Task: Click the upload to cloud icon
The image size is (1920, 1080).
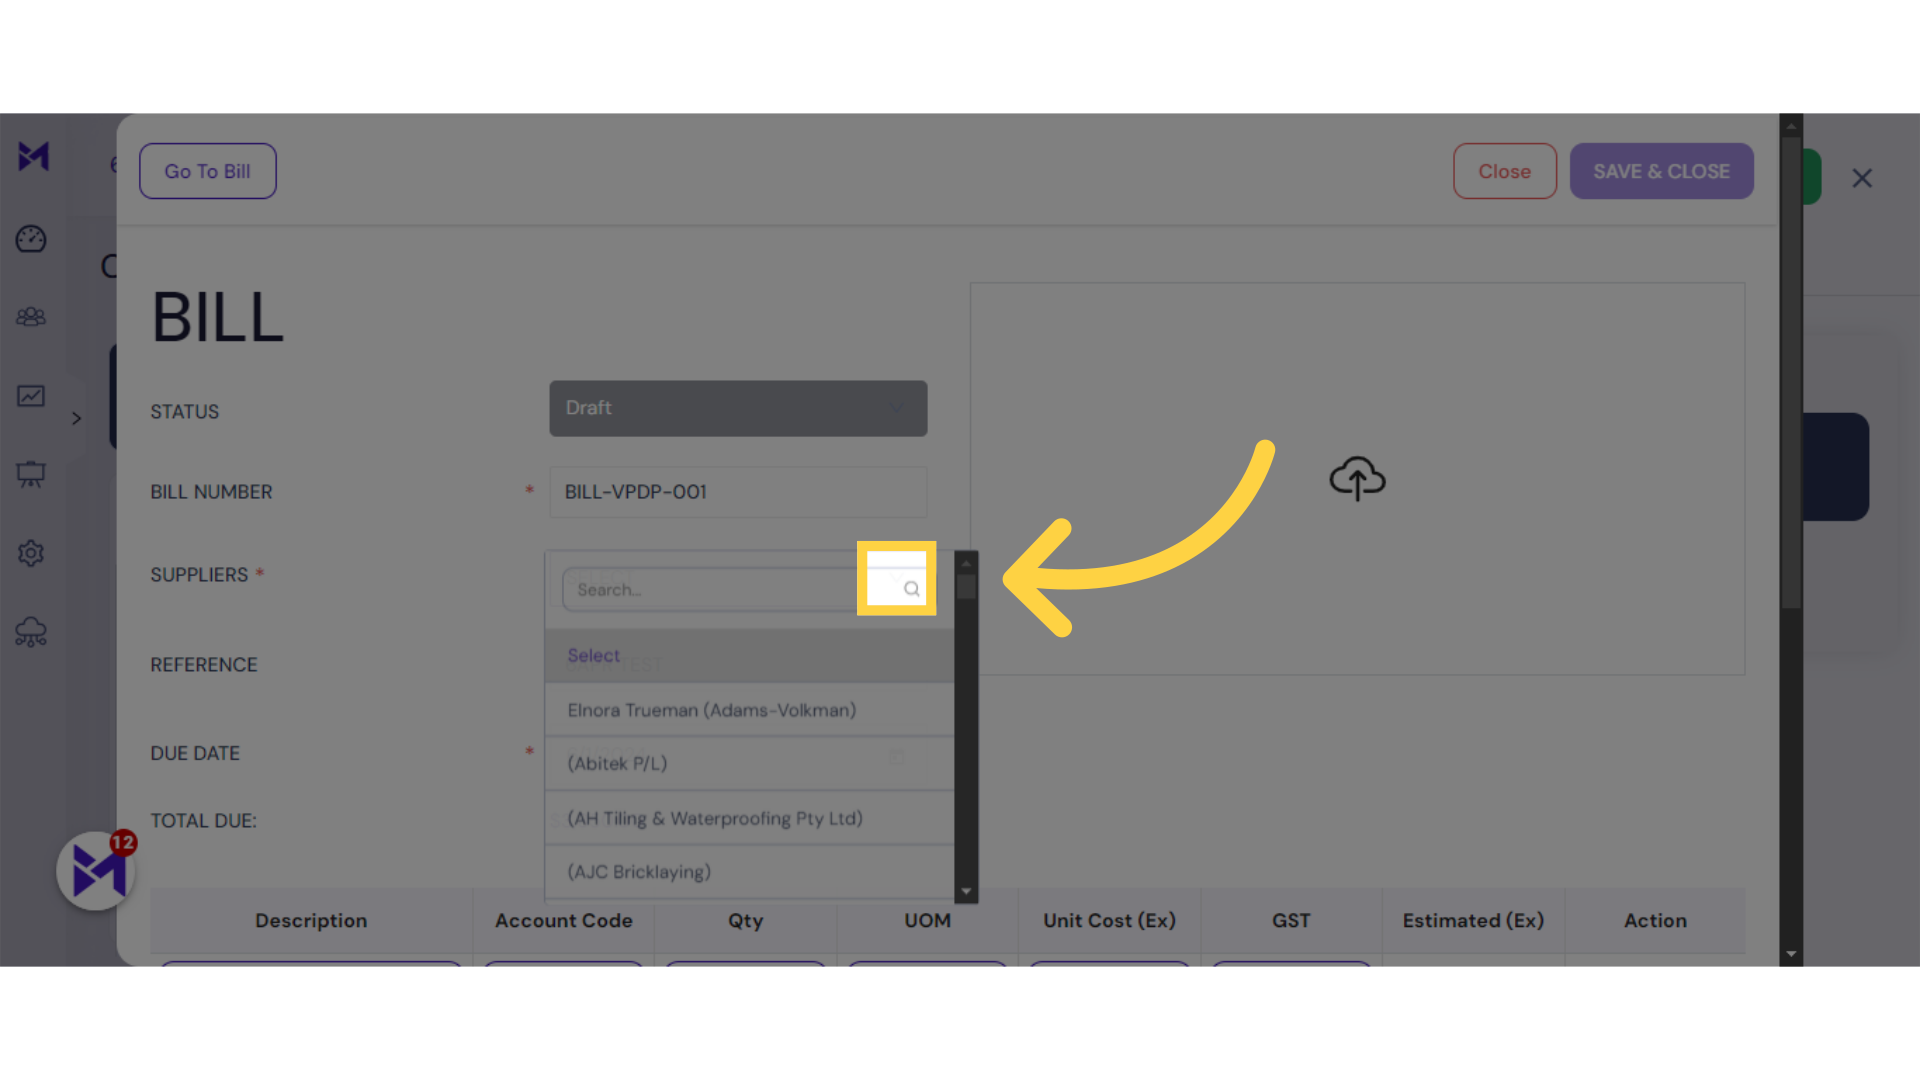Action: pos(1357,477)
